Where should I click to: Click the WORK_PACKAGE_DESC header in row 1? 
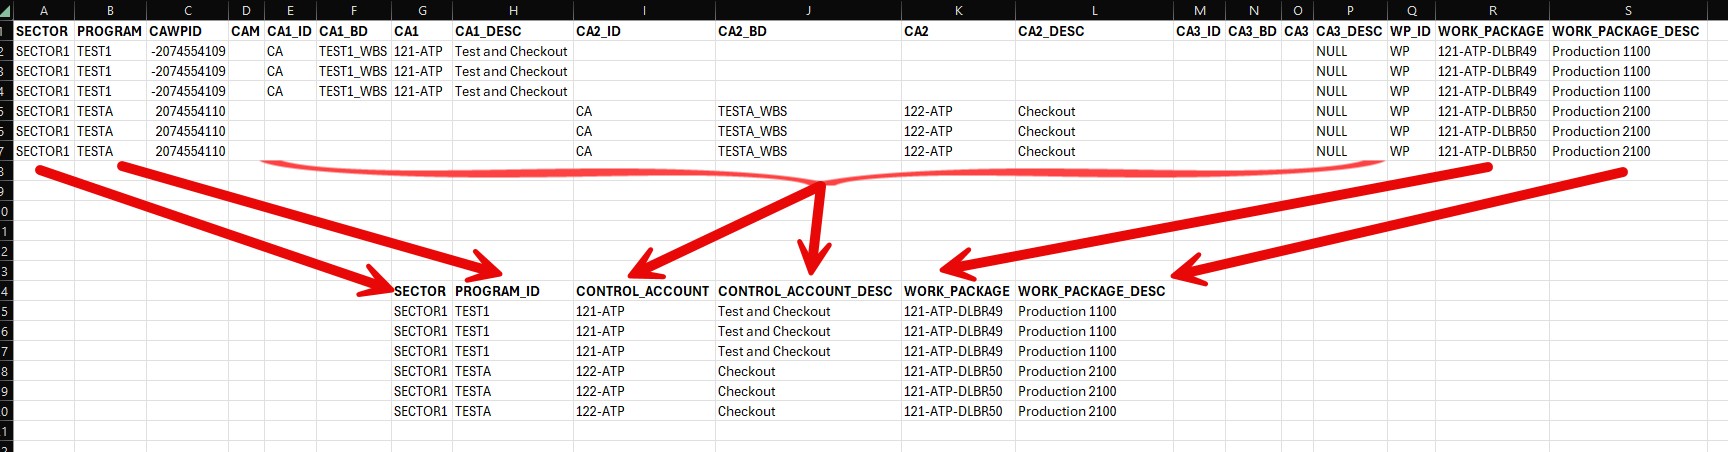click(1628, 31)
